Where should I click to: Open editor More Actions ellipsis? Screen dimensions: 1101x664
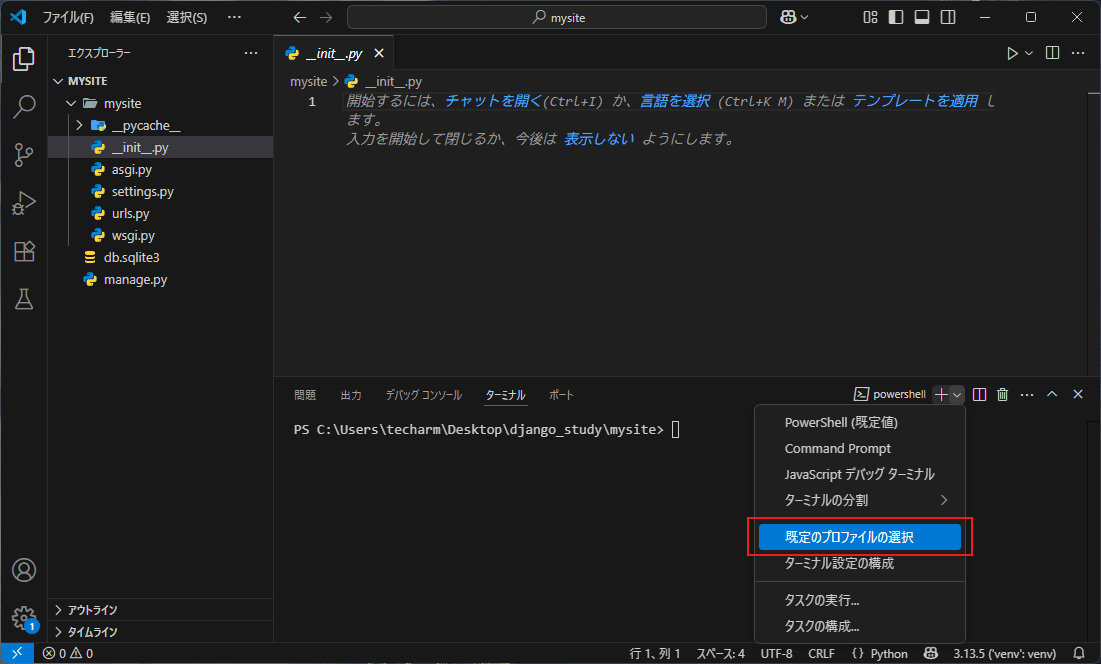tap(1078, 53)
